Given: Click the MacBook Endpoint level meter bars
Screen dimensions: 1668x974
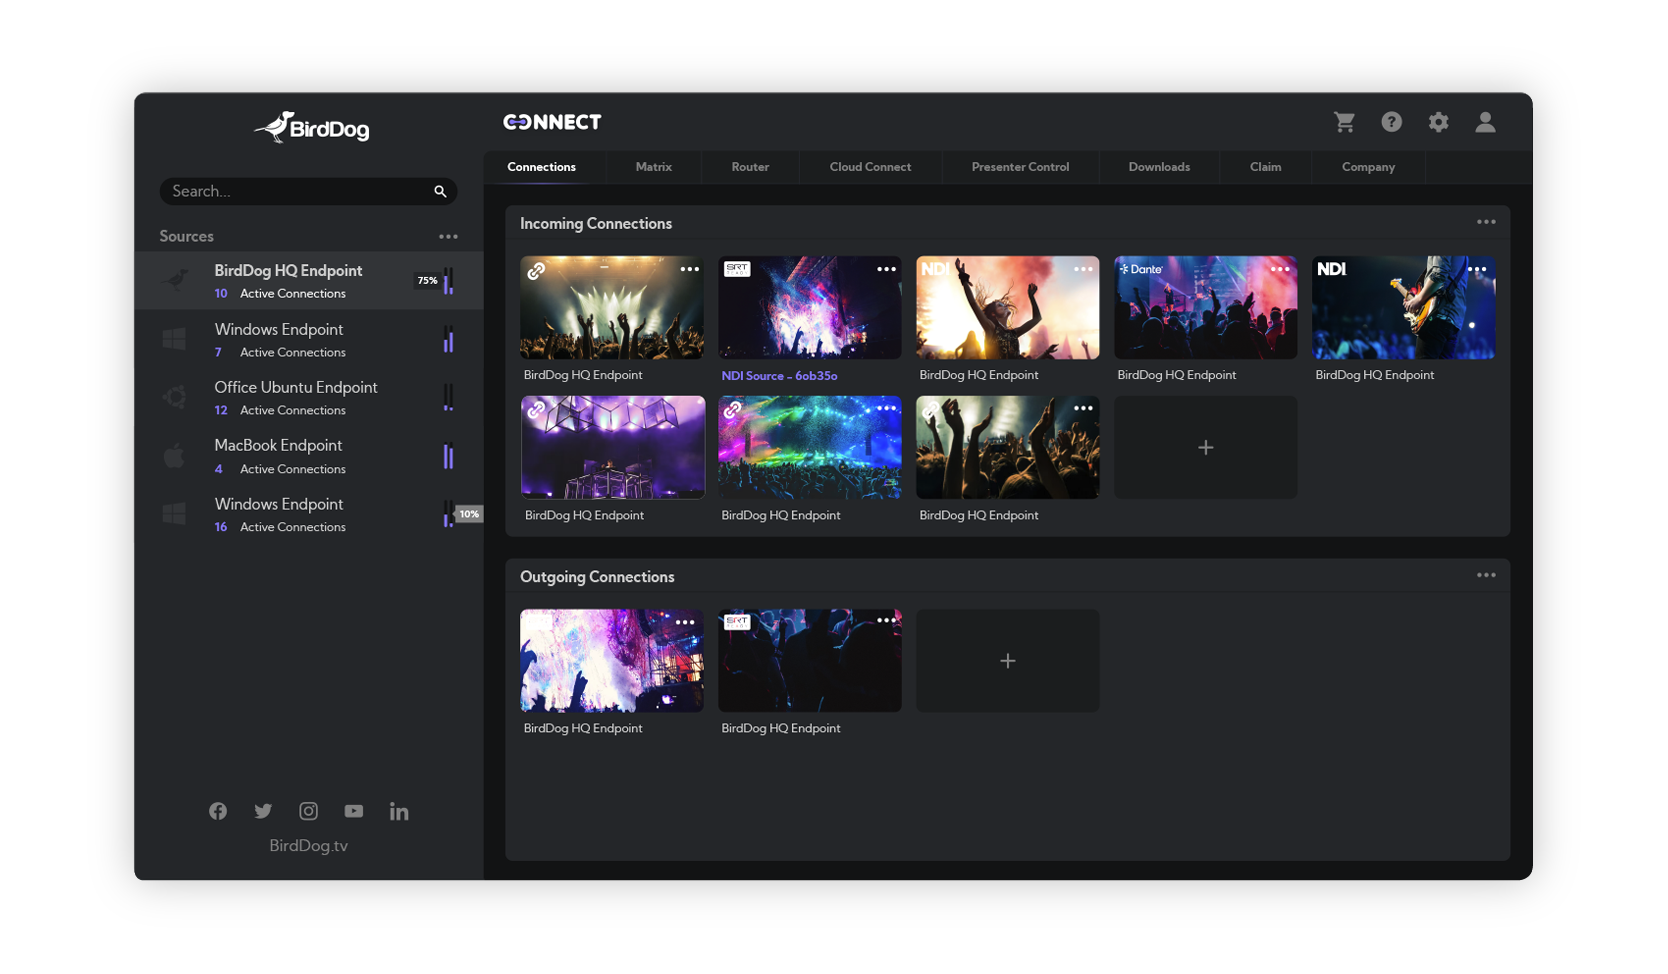Looking at the screenshot, I should pyautogui.click(x=448, y=456).
